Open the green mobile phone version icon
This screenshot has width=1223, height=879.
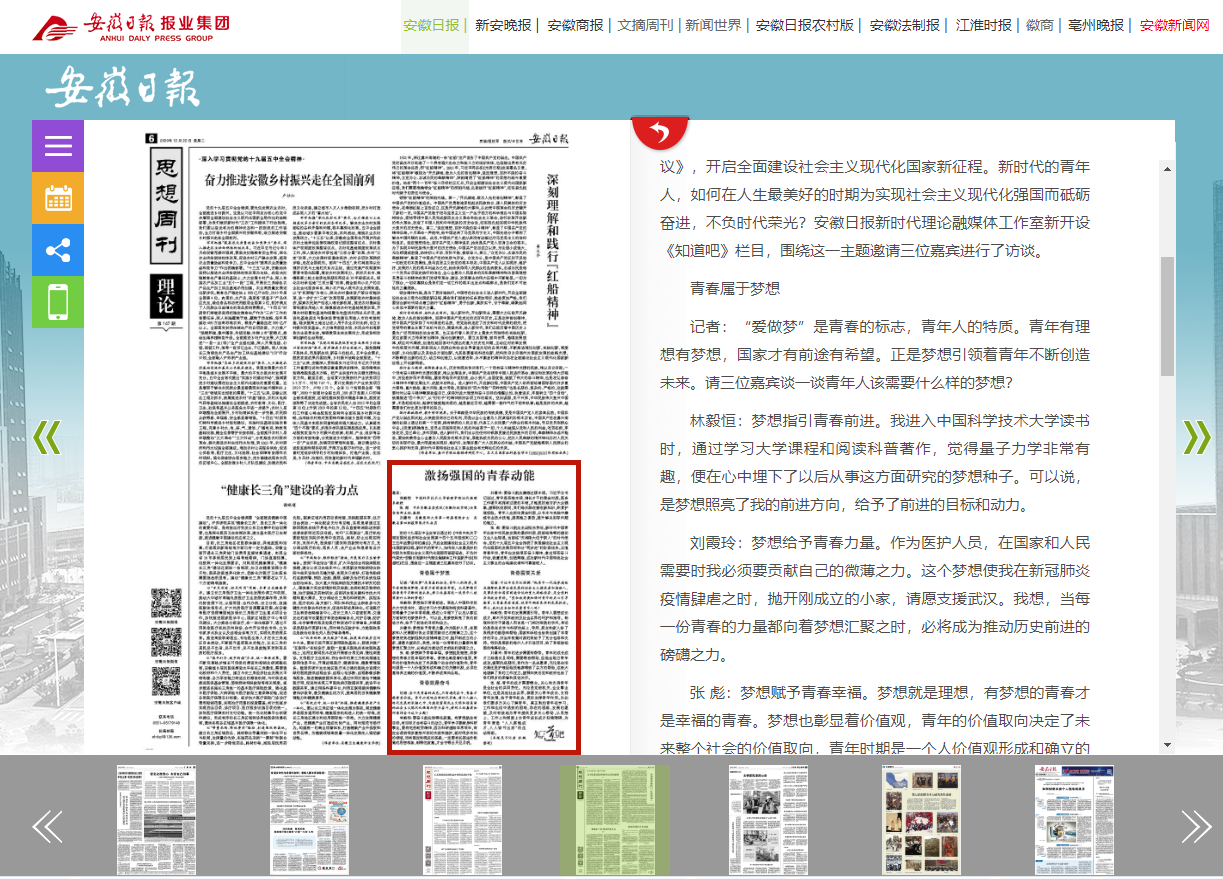pyautogui.click(x=58, y=302)
